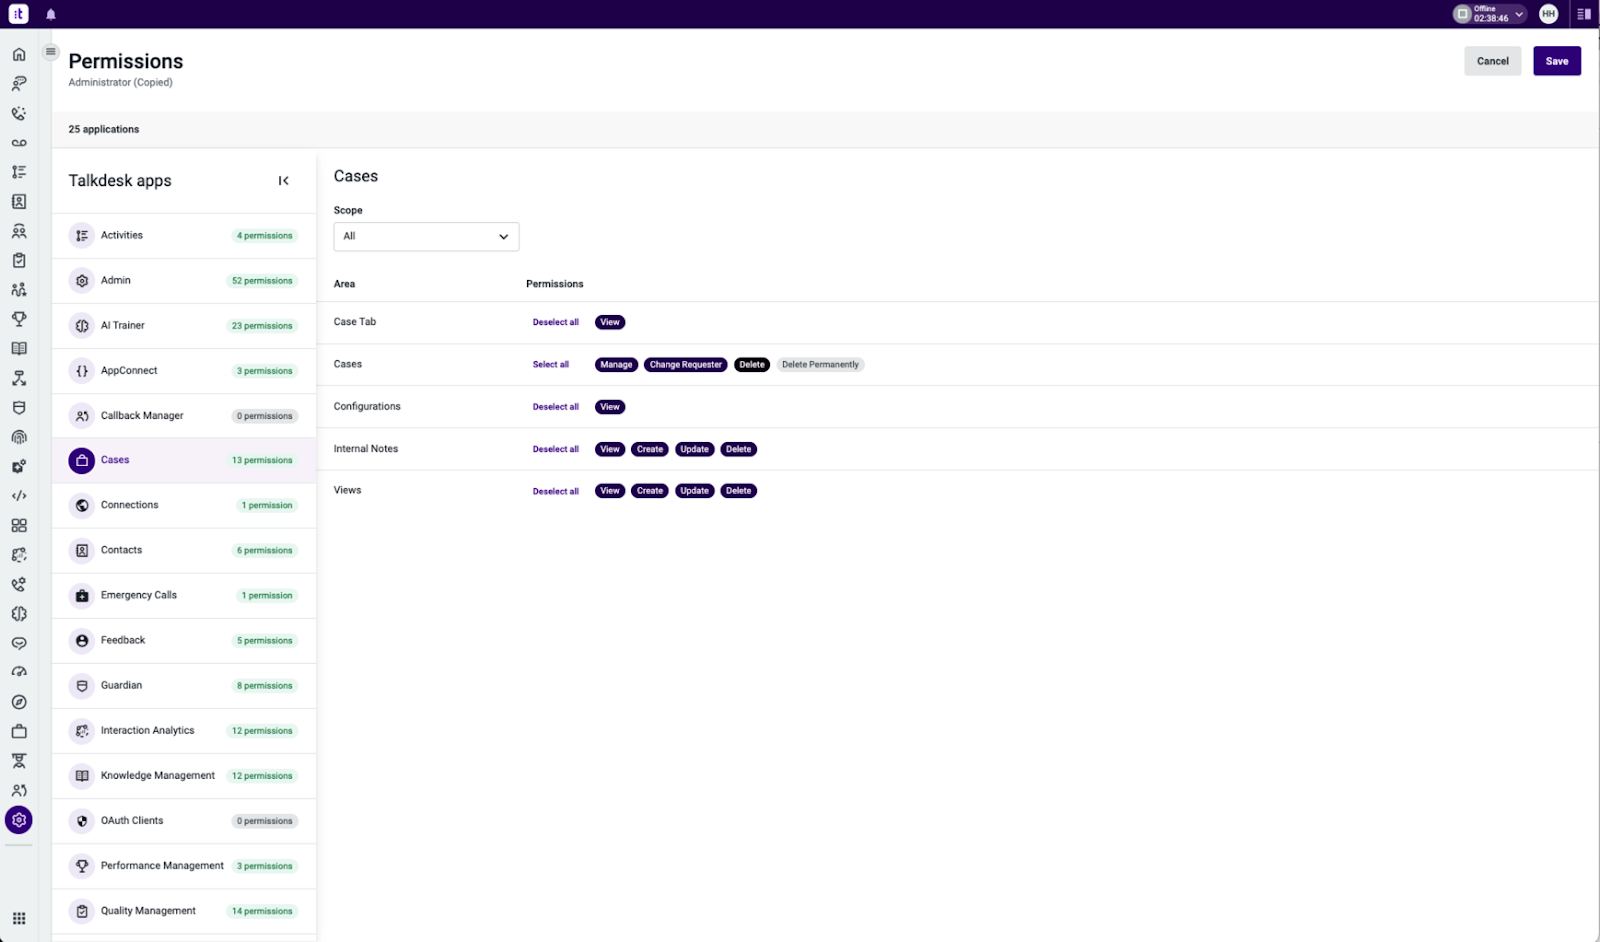
Task: Select the Feedback app
Action: point(184,641)
